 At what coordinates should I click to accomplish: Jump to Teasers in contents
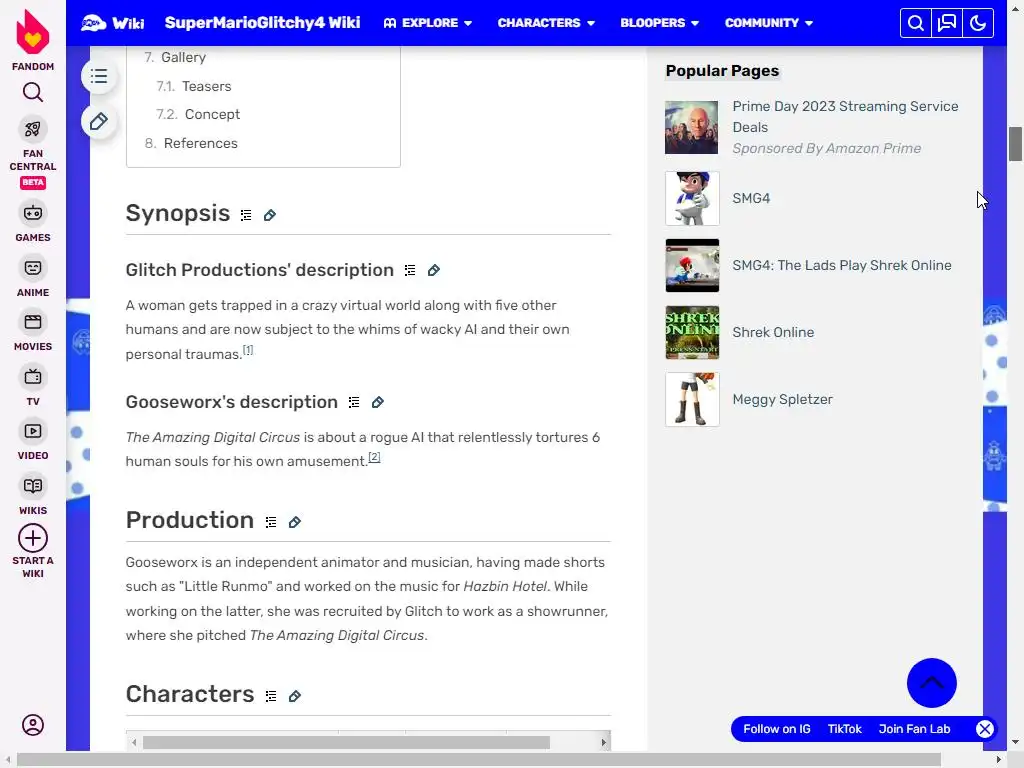(x=206, y=86)
